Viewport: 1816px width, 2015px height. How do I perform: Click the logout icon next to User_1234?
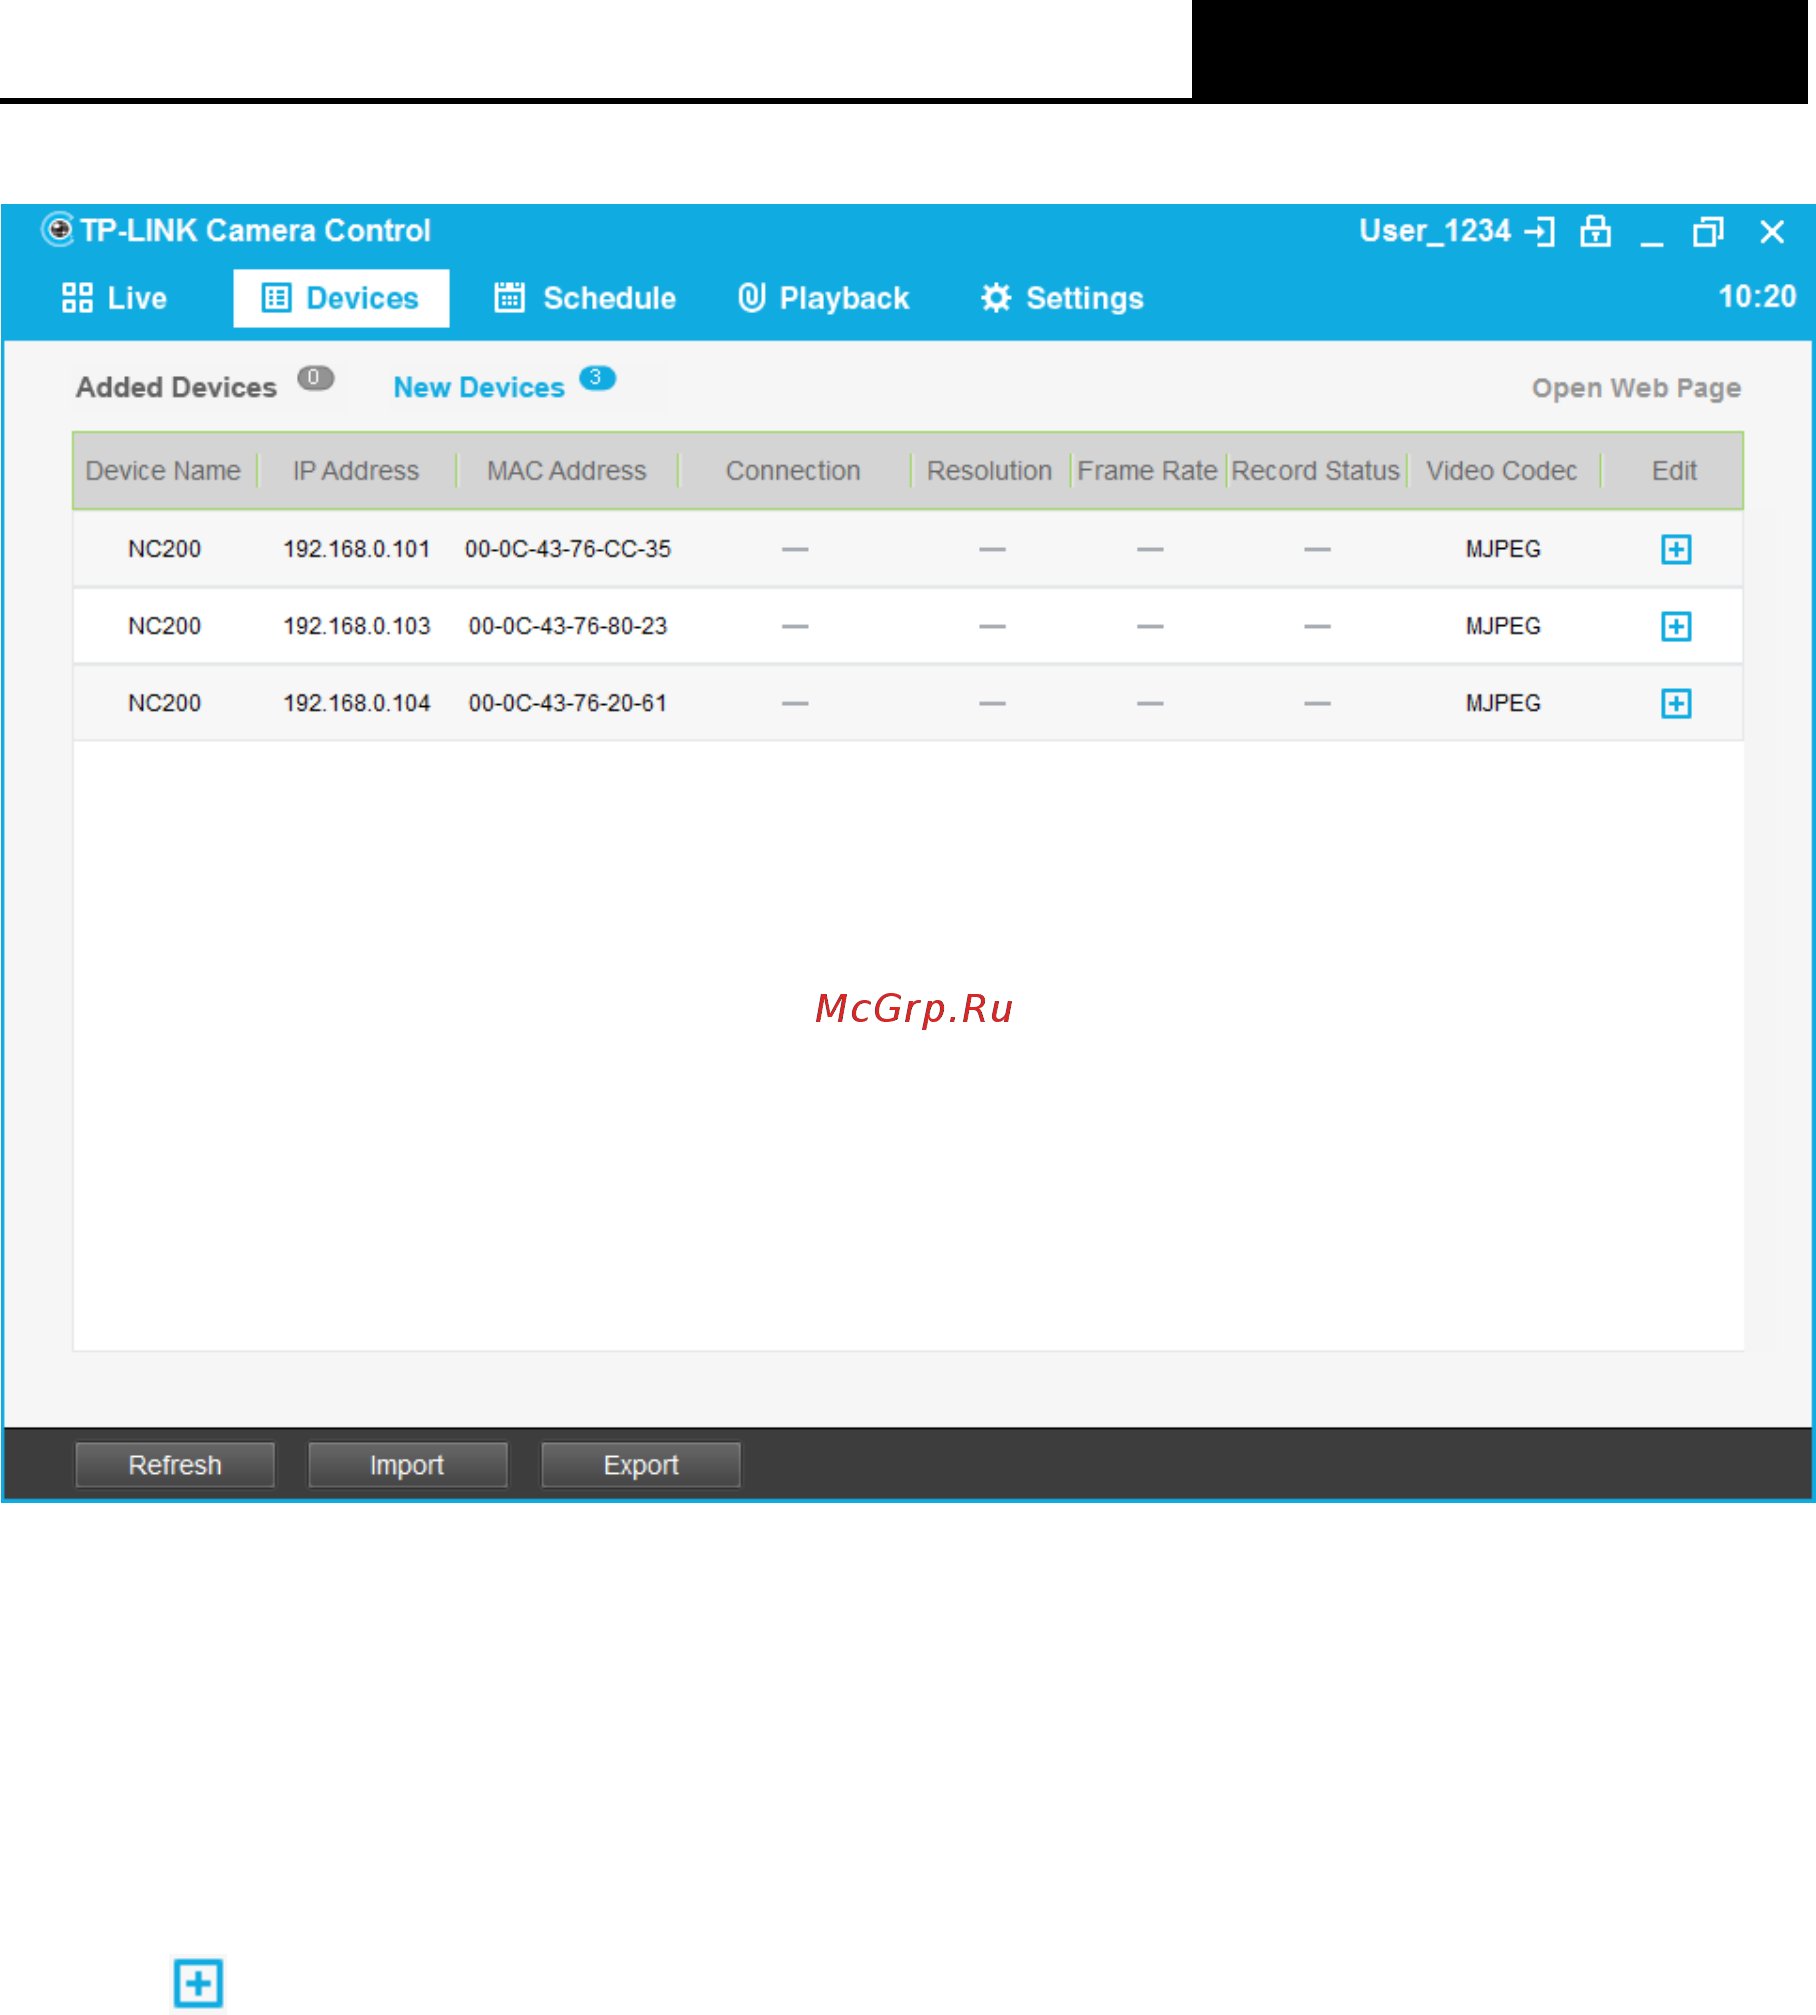[x=1540, y=232]
